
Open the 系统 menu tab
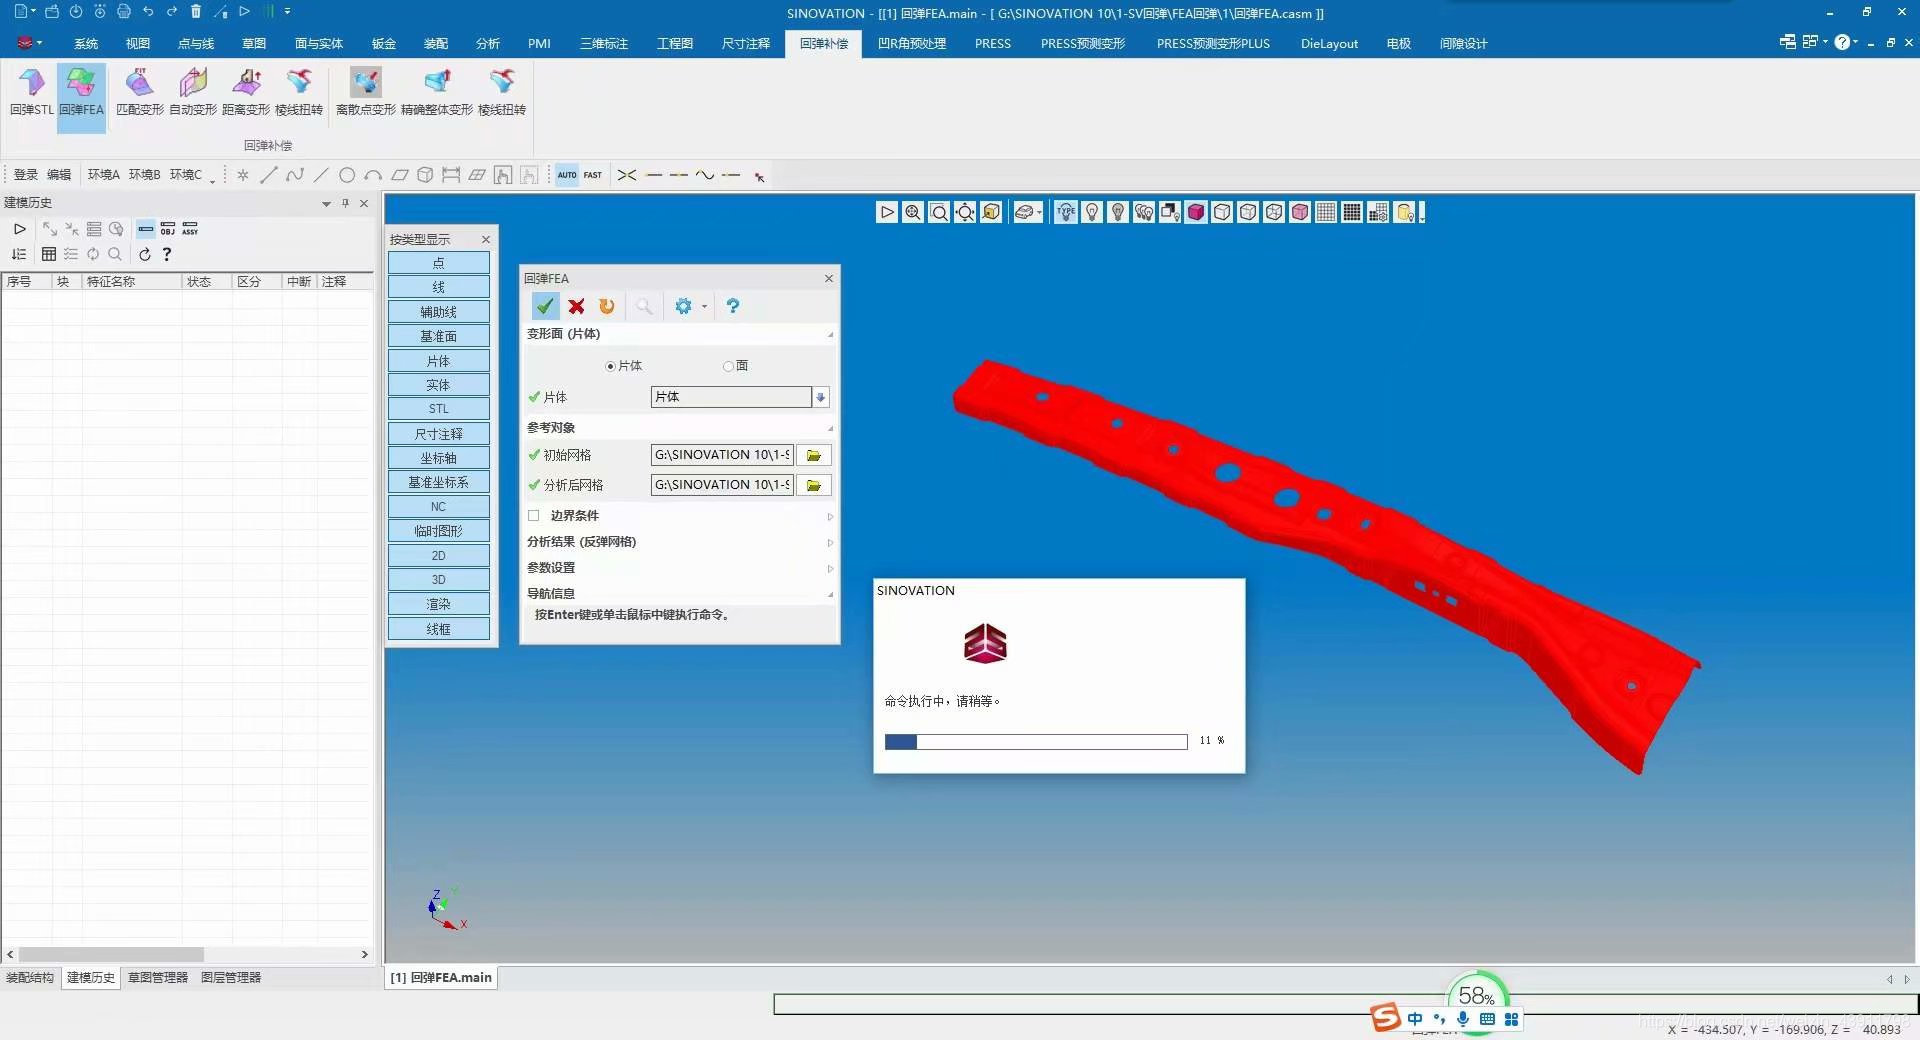(86, 43)
